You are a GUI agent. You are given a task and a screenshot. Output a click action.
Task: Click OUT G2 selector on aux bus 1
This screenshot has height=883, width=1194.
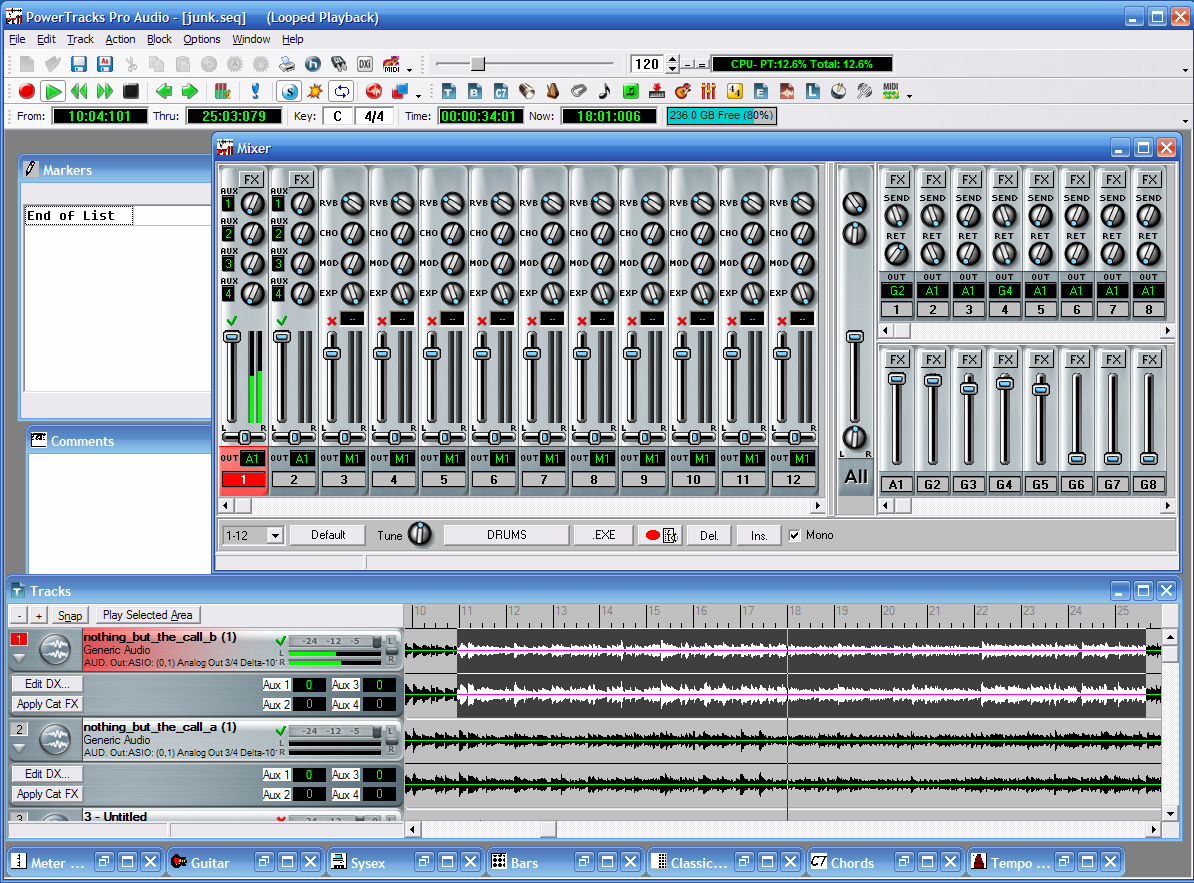coord(897,291)
